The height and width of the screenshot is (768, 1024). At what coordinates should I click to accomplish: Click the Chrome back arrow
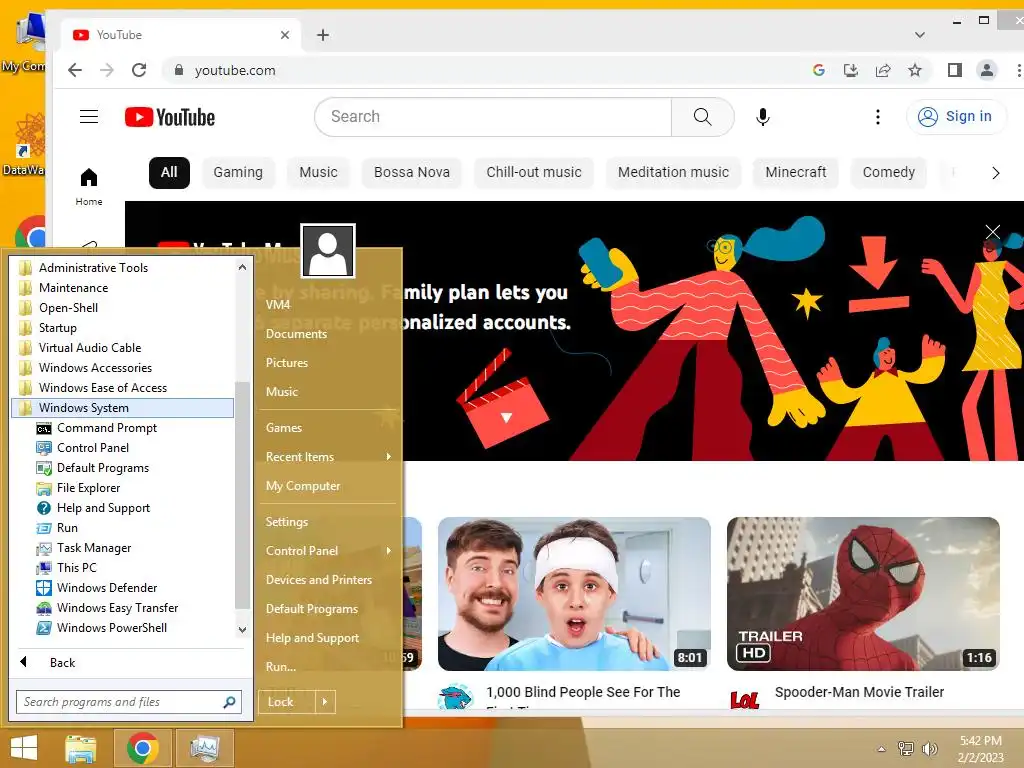pos(75,70)
